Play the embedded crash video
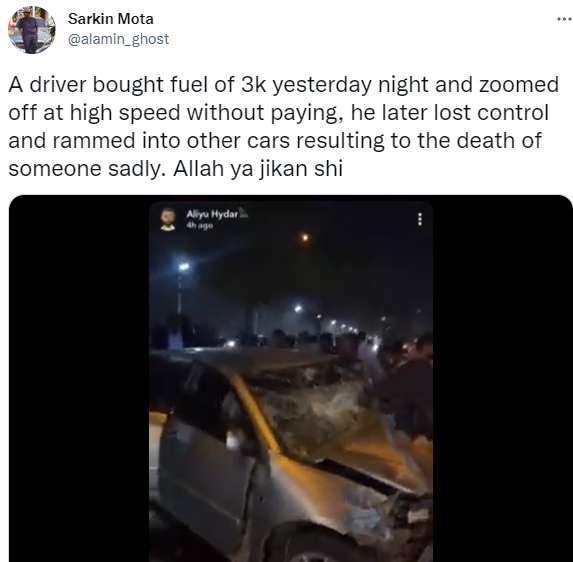The width and height of the screenshot is (573, 562). (x=291, y=381)
